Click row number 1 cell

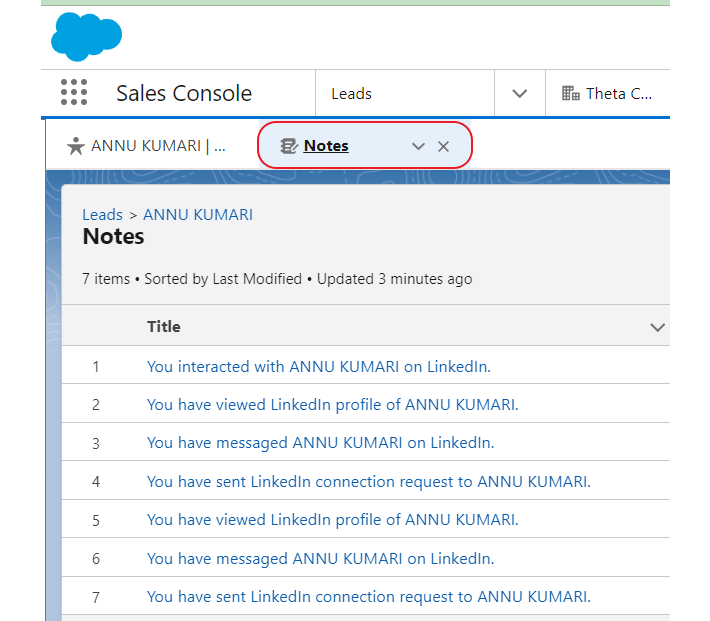(96, 366)
